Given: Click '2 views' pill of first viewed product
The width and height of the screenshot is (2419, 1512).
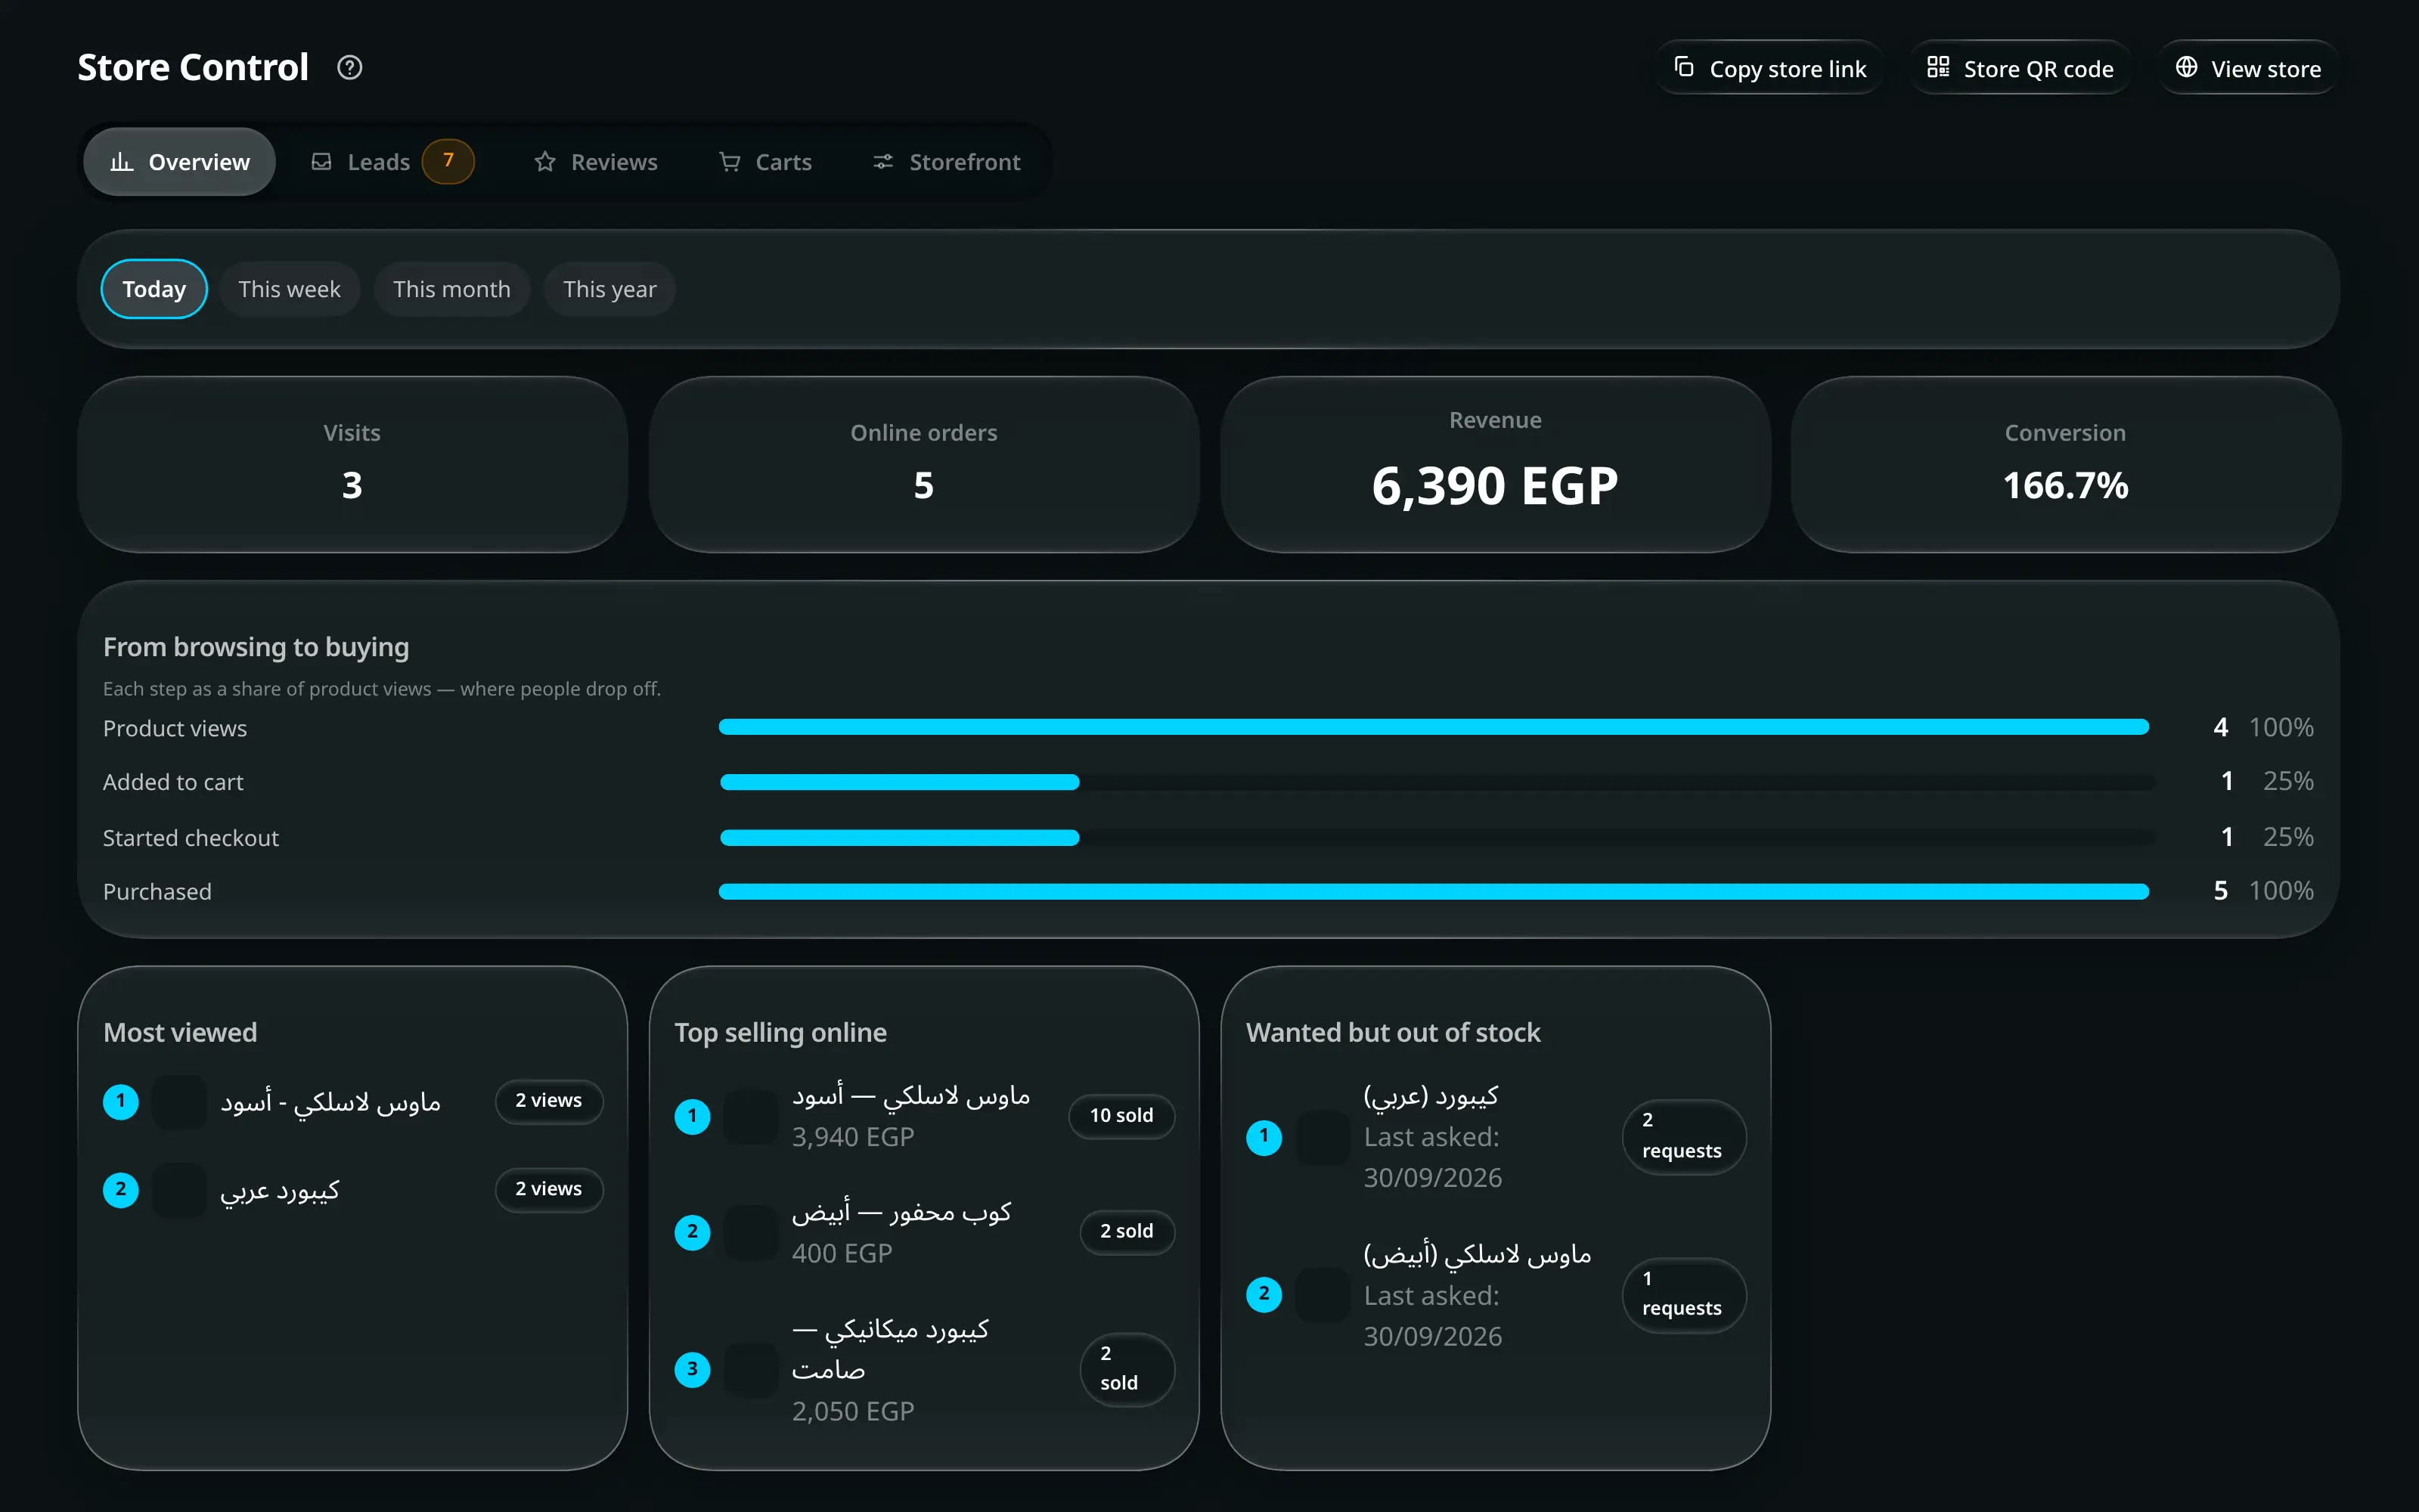Looking at the screenshot, I should pos(549,1102).
